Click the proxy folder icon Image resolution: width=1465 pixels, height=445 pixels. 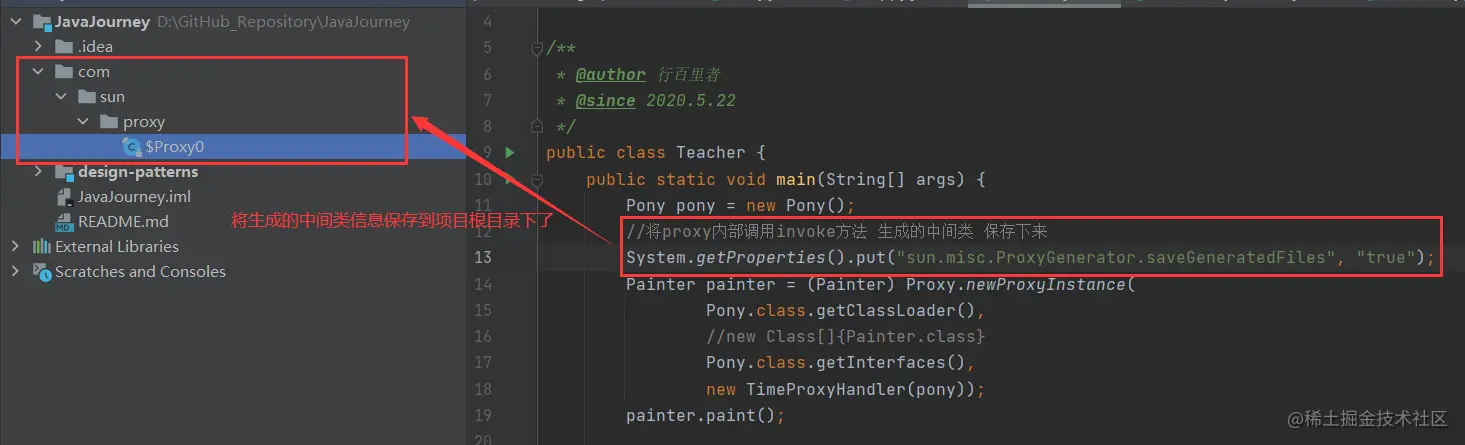pos(110,121)
